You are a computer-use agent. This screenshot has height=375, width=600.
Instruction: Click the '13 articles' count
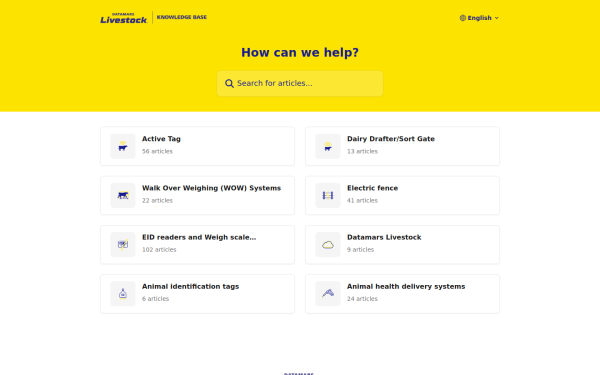[x=362, y=152]
